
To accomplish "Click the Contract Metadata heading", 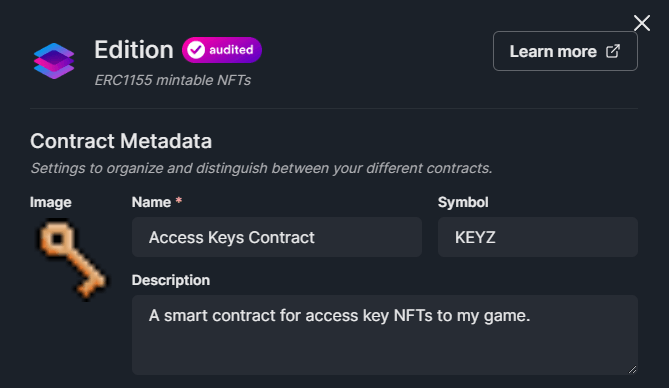I will pos(121,141).
